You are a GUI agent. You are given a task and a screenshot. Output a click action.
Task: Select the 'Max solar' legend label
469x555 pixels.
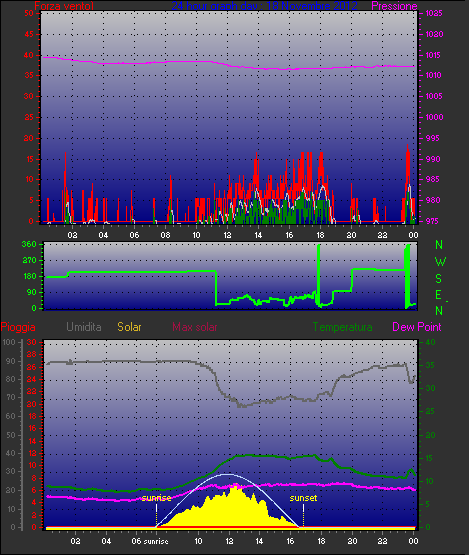(195, 327)
